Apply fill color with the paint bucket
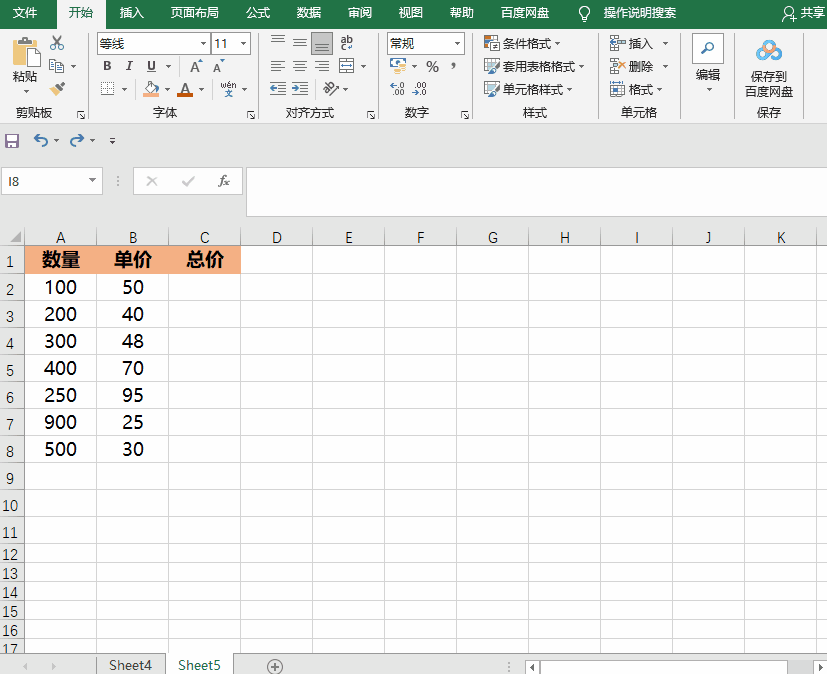The width and height of the screenshot is (827, 674). tap(151, 89)
